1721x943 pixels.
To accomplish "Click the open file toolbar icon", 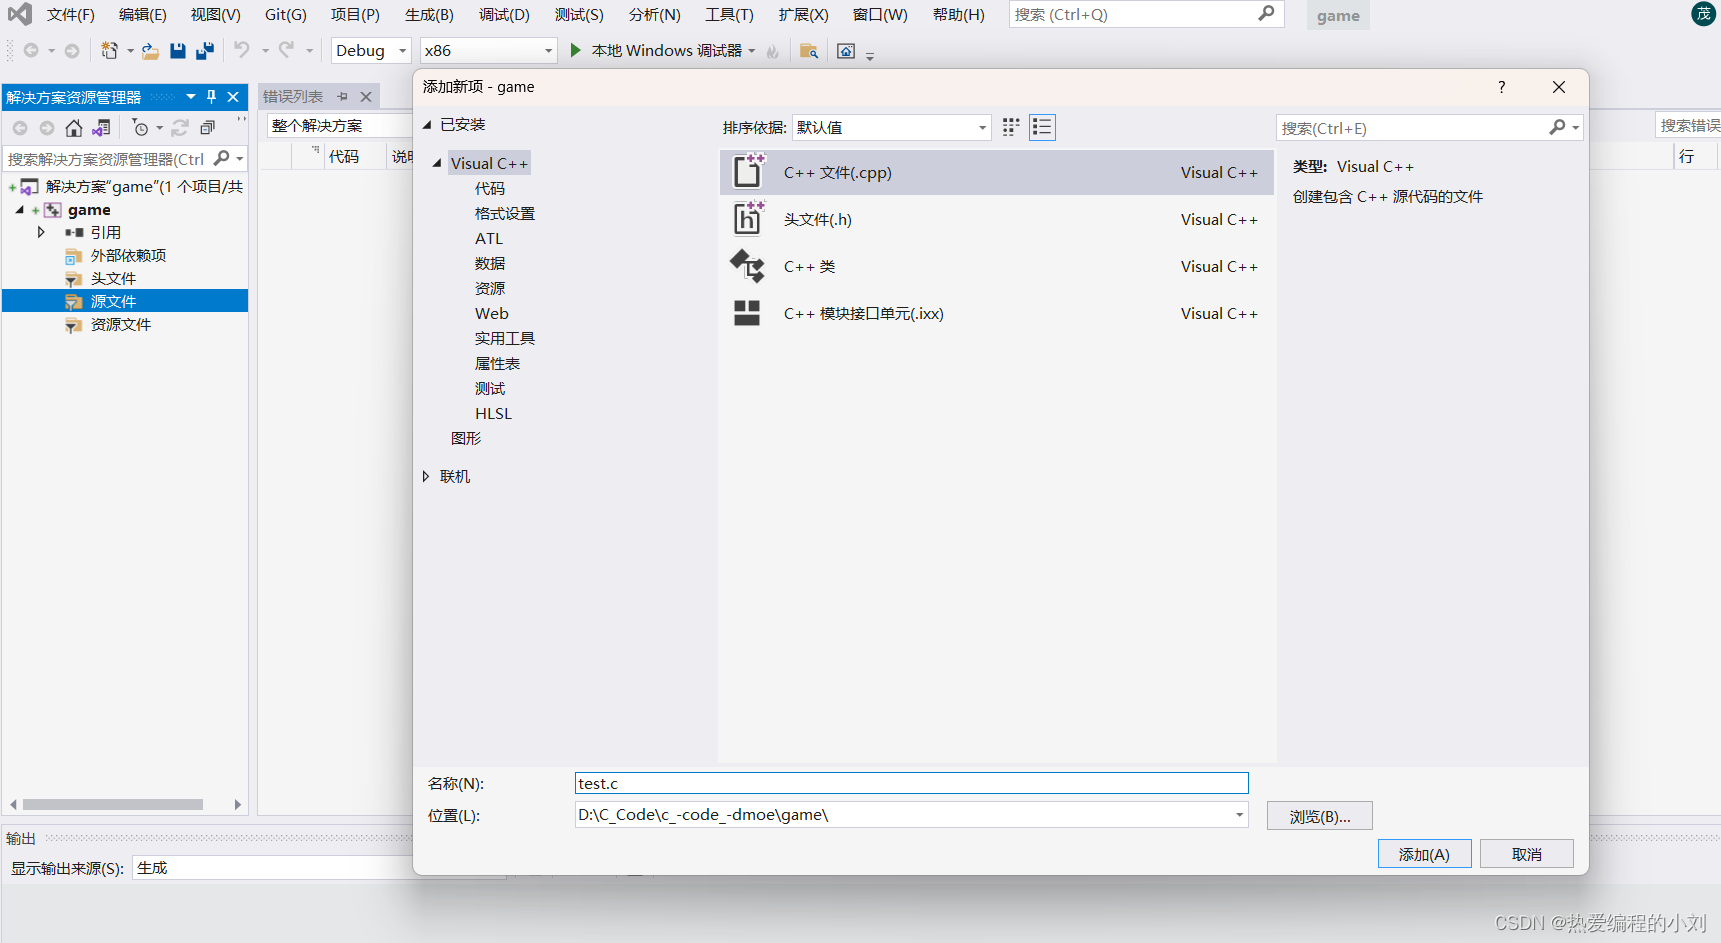I will coord(150,50).
